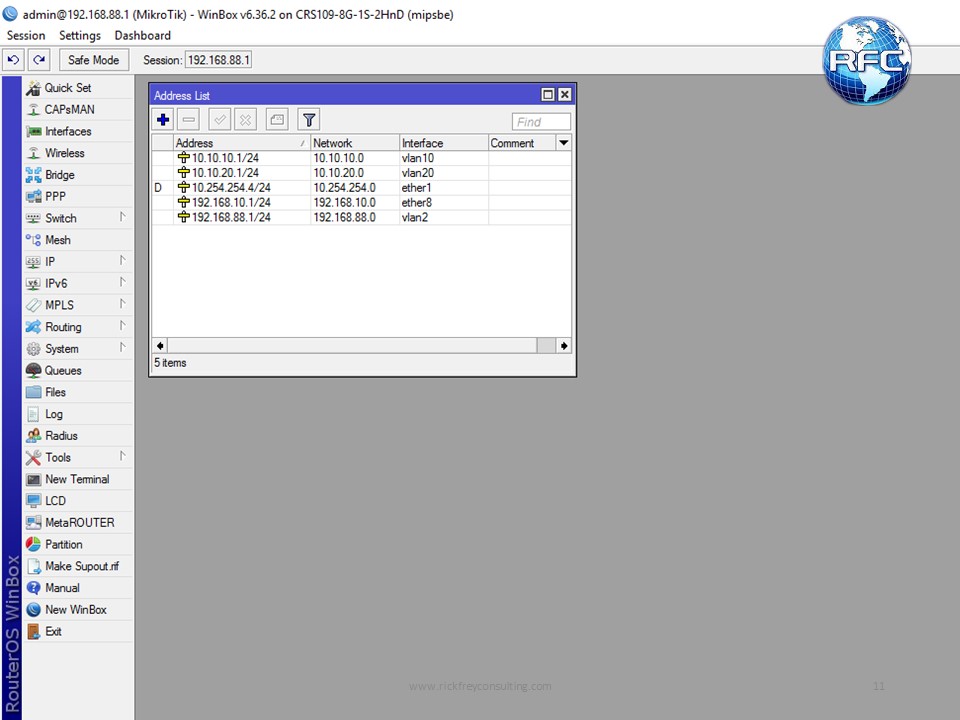Open the Queues section
The width and height of the screenshot is (960, 720).
coord(78,370)
